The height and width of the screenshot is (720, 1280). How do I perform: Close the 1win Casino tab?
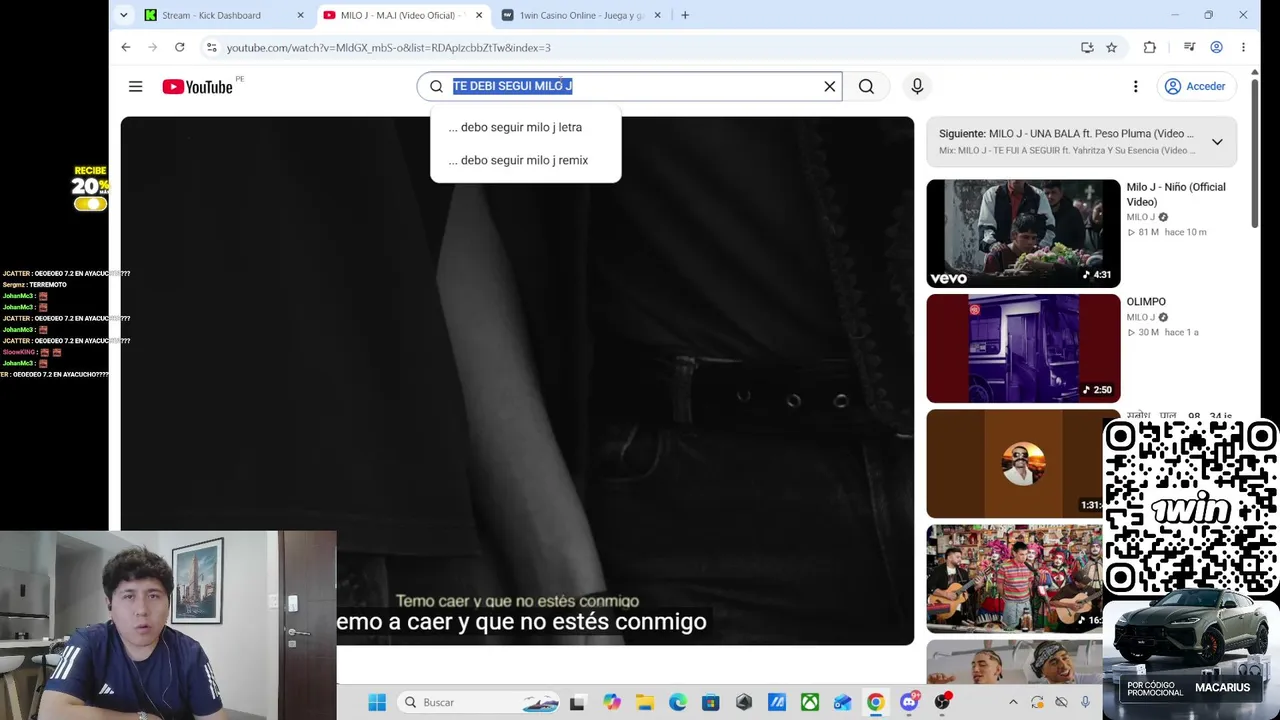657,15
